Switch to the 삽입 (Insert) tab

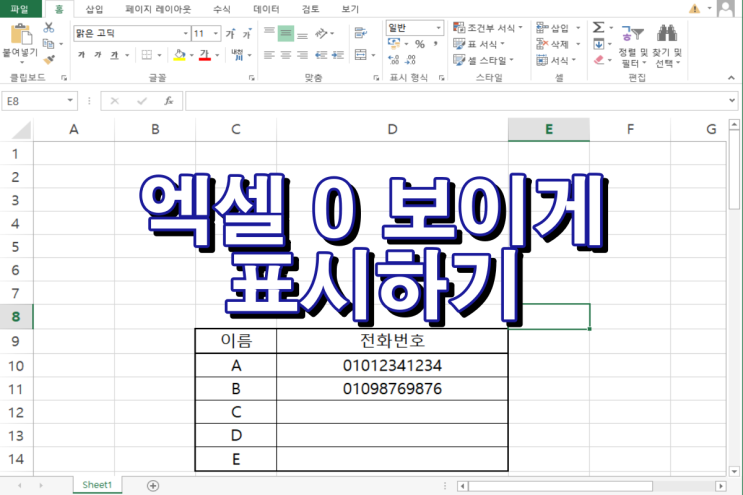pos(94,9)
